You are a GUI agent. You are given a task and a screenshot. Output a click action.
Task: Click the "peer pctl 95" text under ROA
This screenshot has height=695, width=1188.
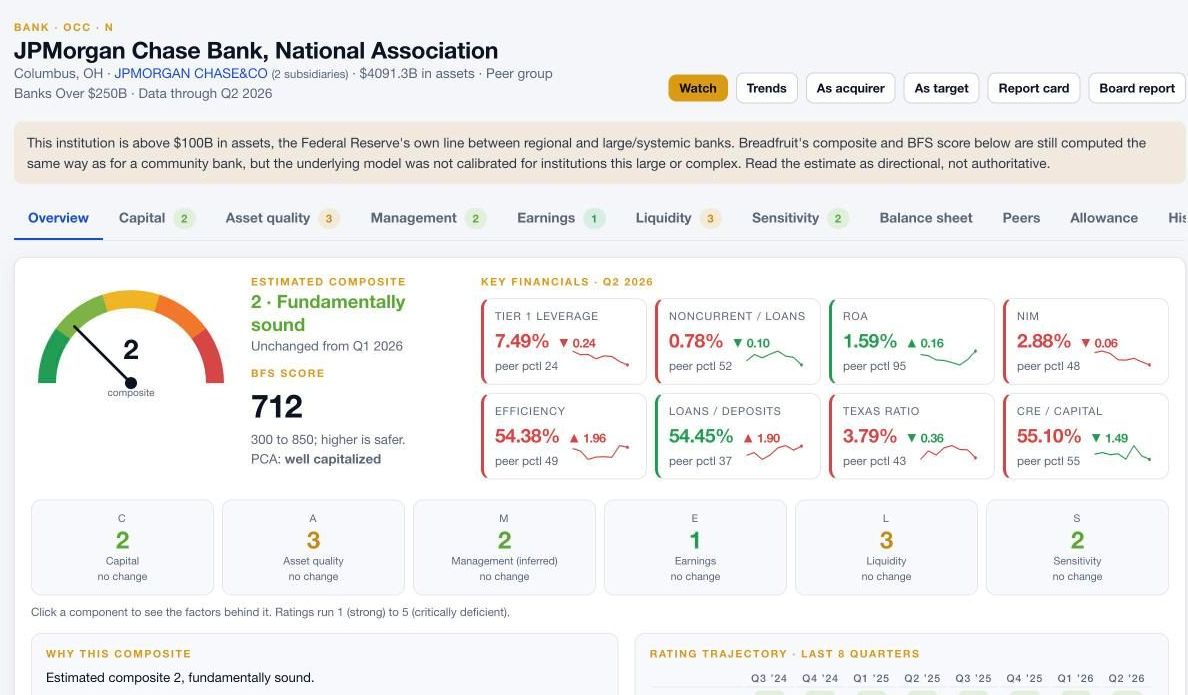coord(874,366)
